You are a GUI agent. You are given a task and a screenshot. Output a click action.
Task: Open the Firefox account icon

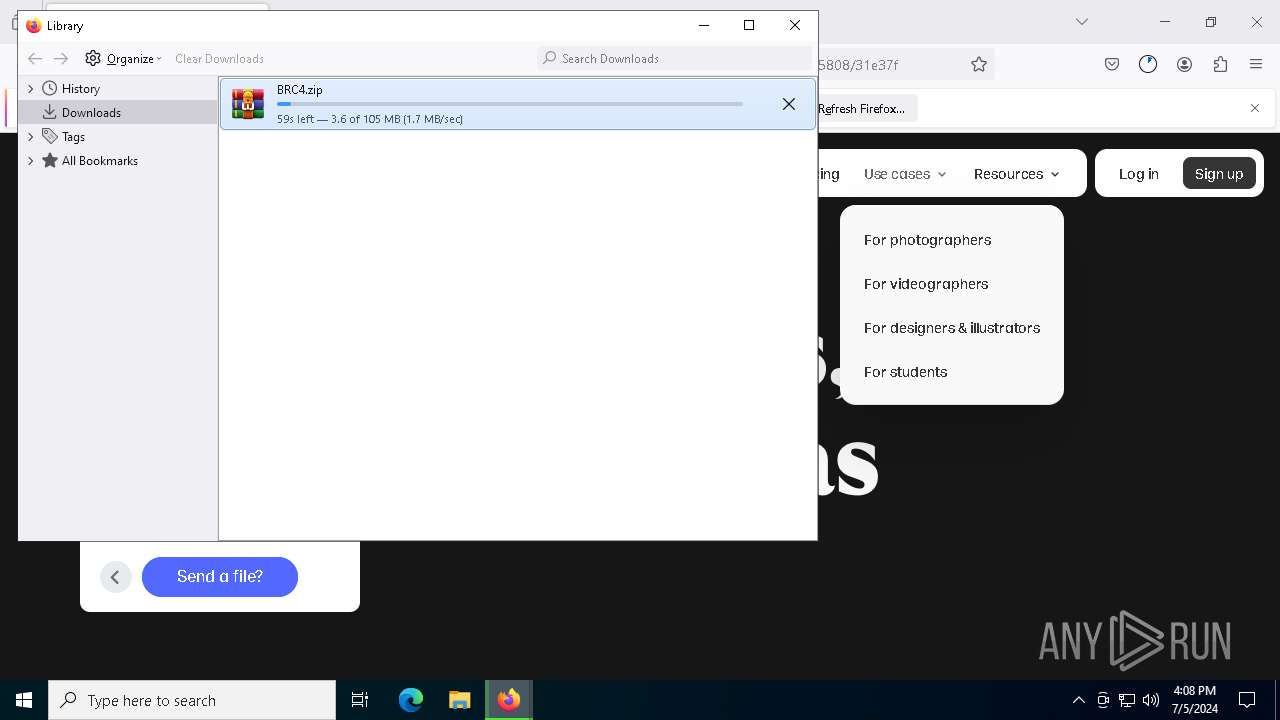click(x=1184, y=65)
